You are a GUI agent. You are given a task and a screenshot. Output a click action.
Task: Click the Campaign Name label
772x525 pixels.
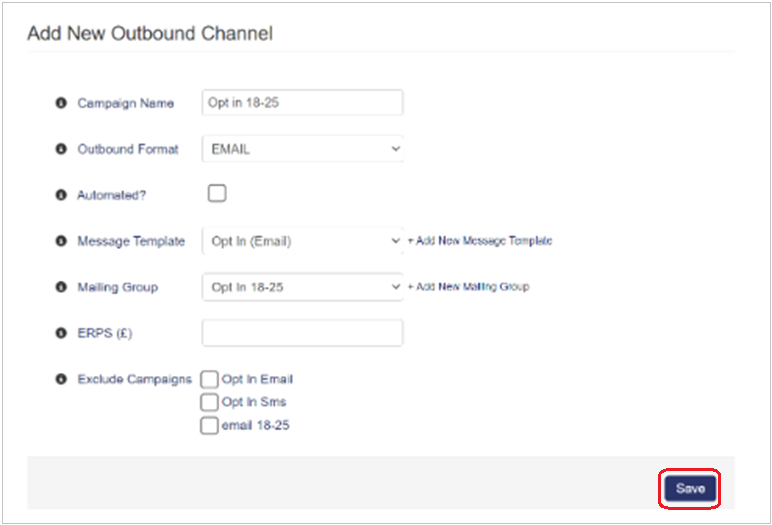tap(126, 103)
